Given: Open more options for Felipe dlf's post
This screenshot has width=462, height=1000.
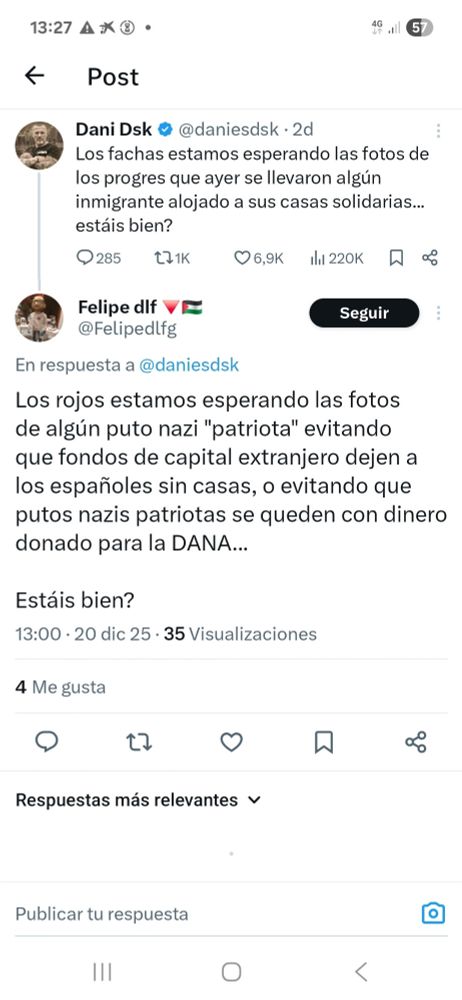Looking at the screenshot, I should coord(438,313).
